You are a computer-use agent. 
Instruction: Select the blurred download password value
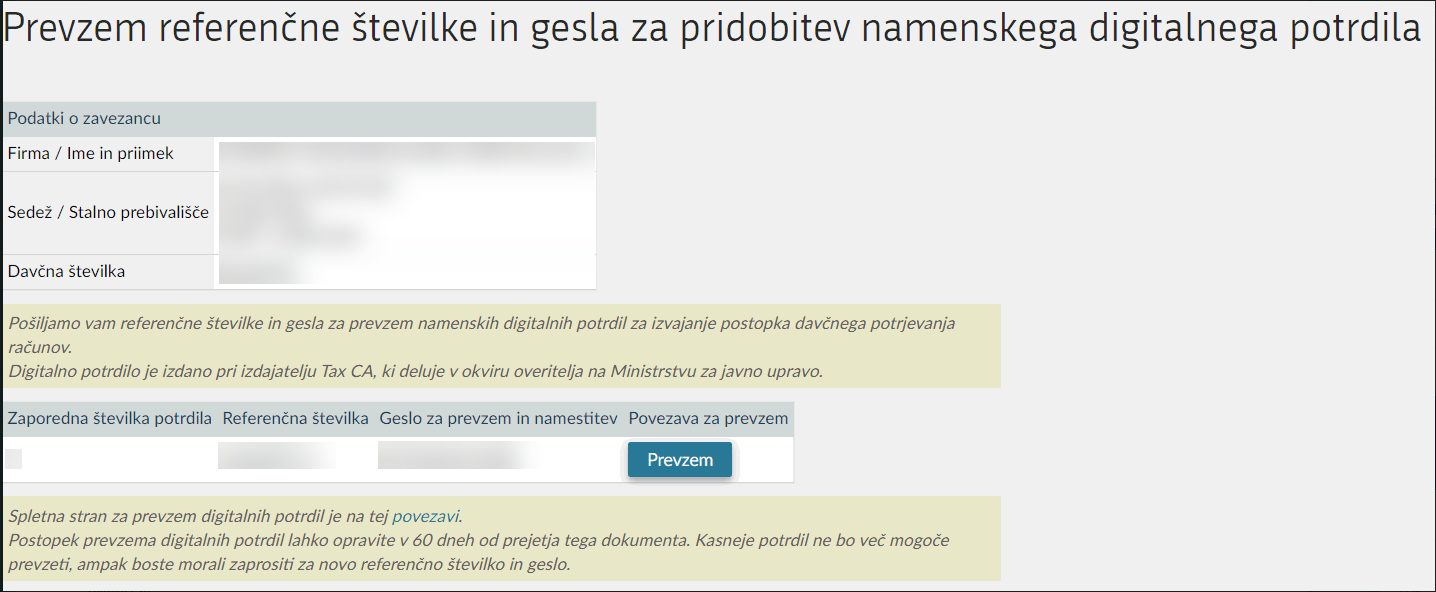[x=450, y=457]
